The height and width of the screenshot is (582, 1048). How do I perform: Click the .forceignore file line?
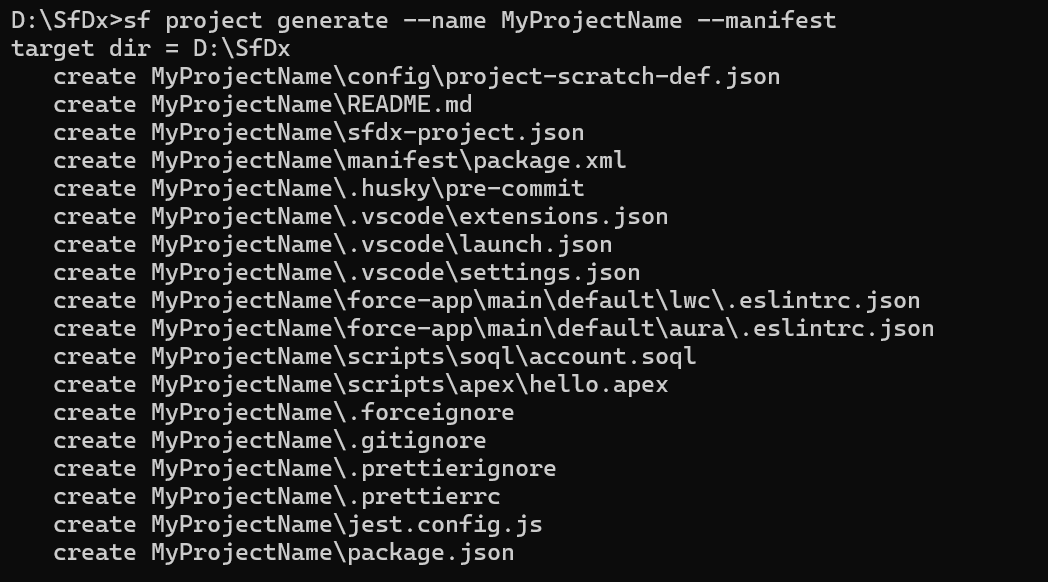pos(332,412)
